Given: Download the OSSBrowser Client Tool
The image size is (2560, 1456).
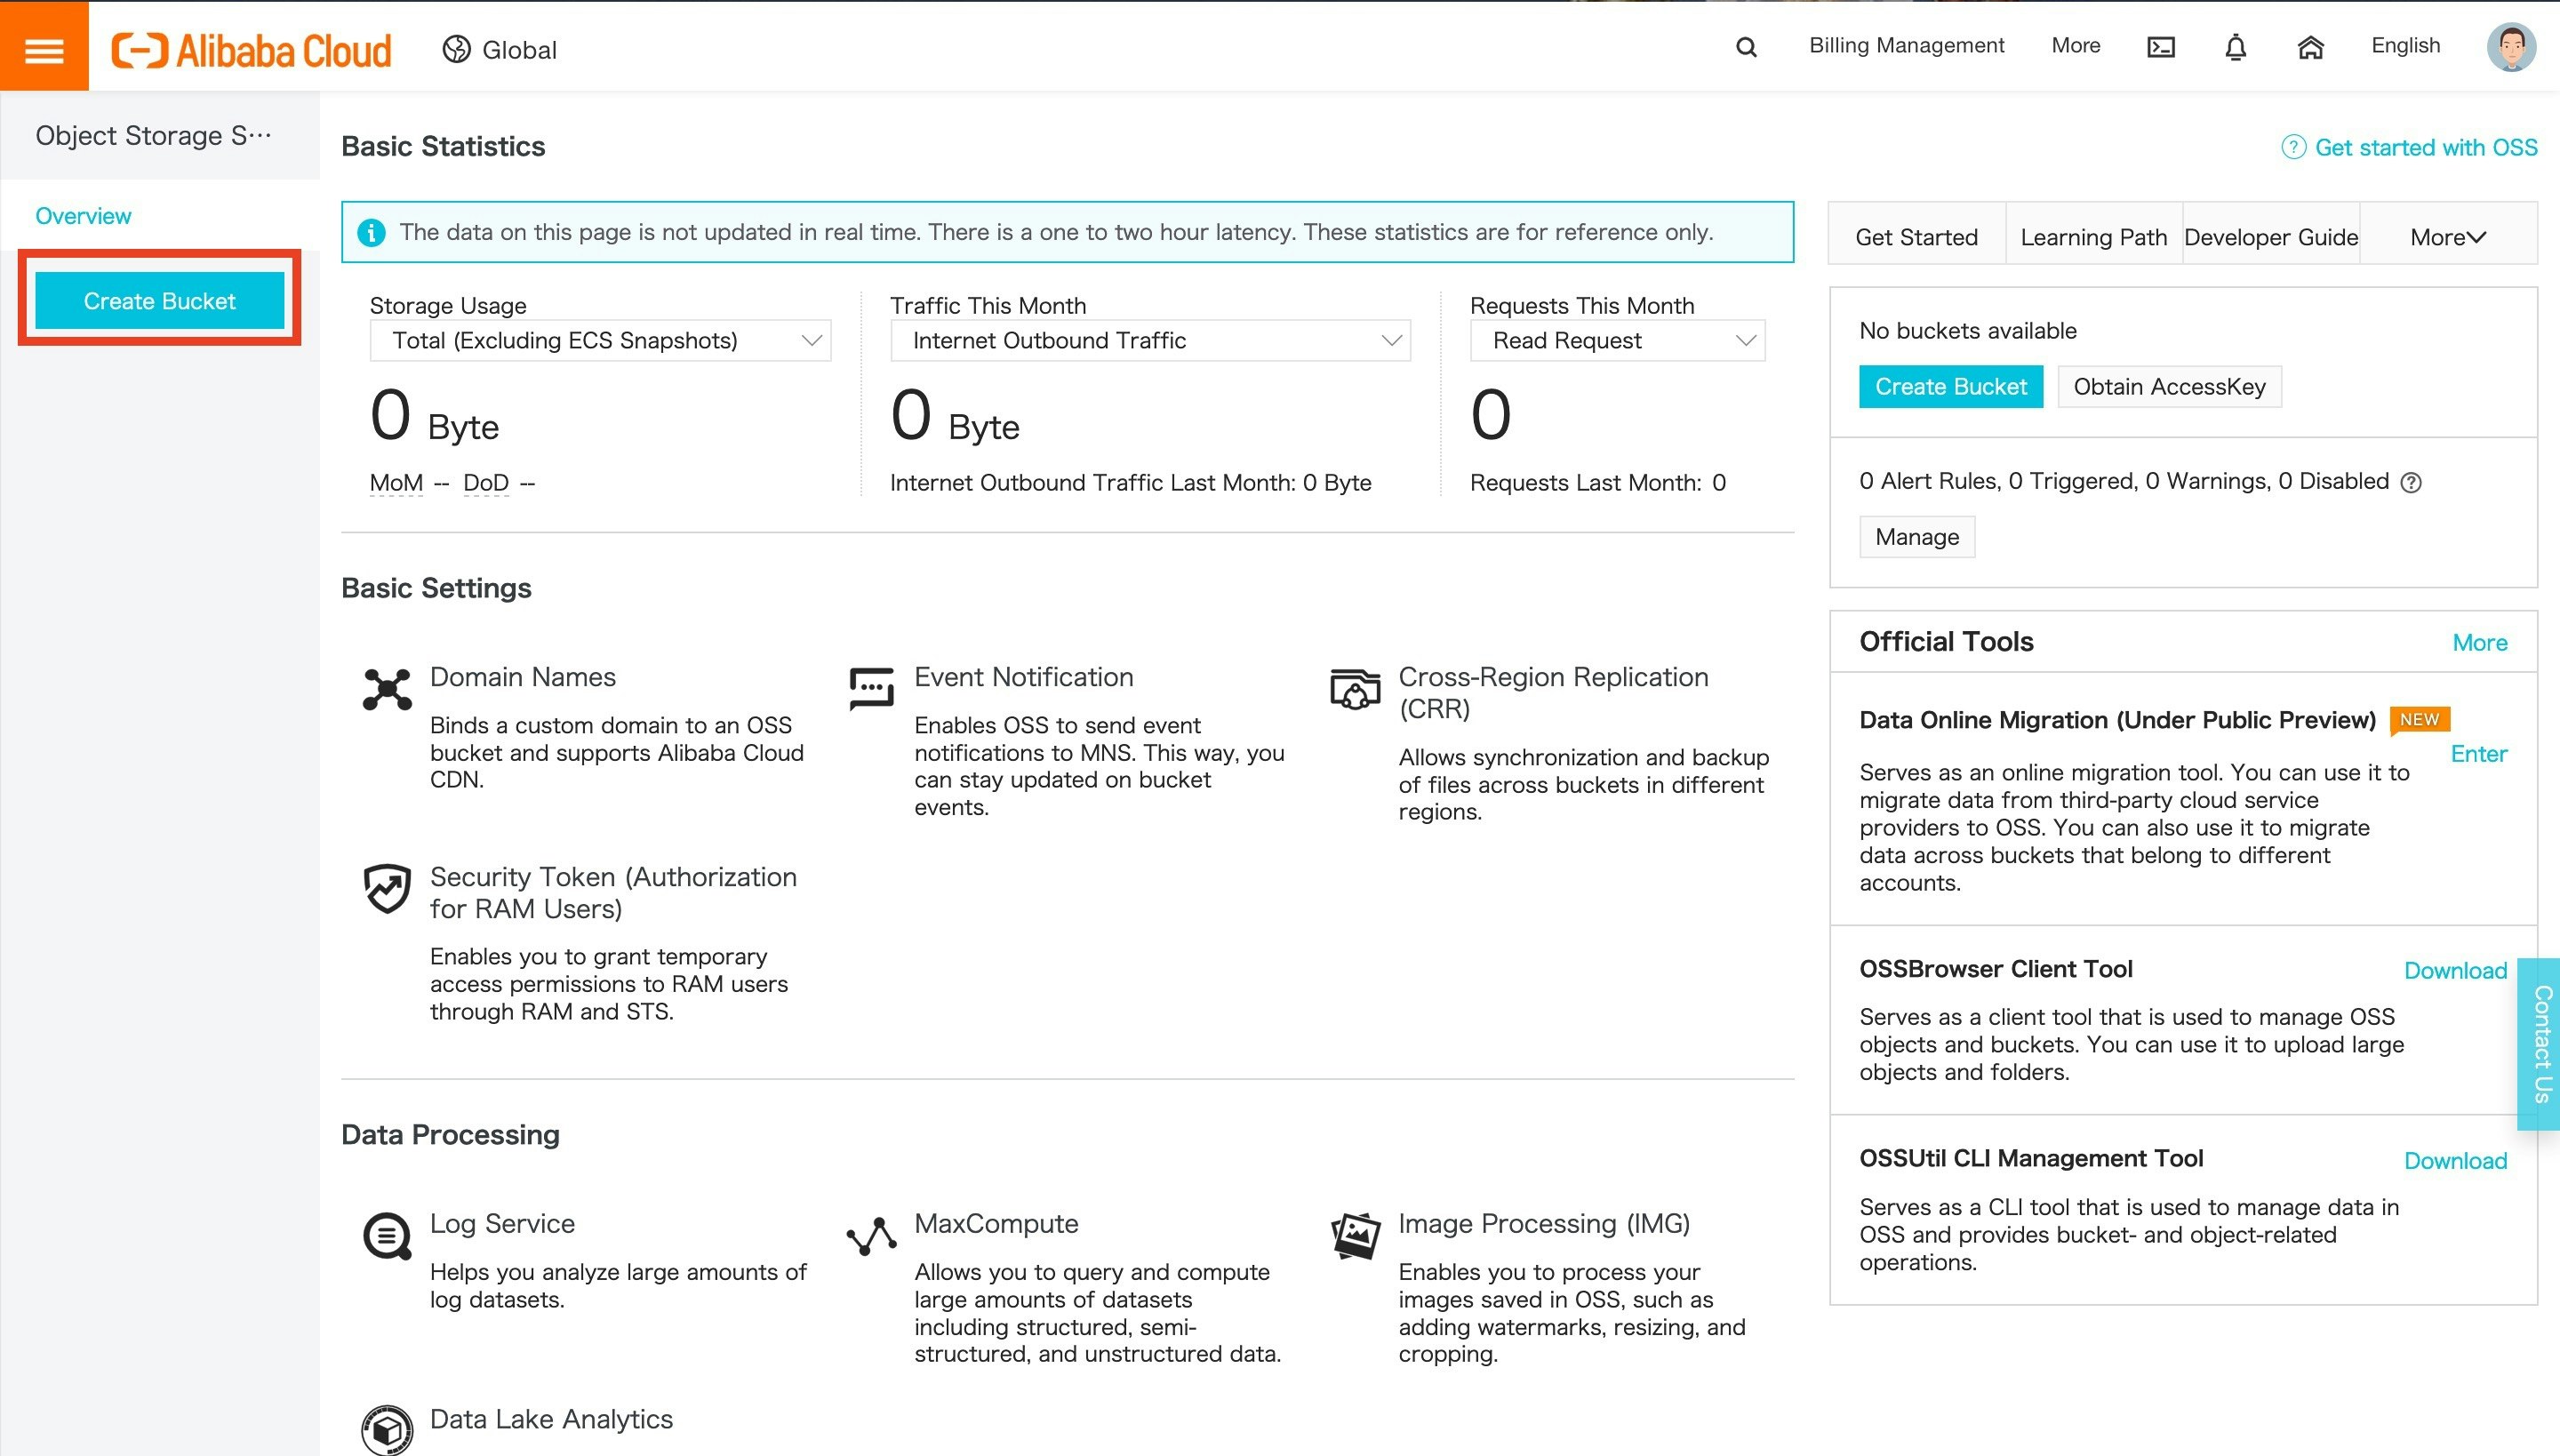Looking at the screenshot, I should (2455, 970).
